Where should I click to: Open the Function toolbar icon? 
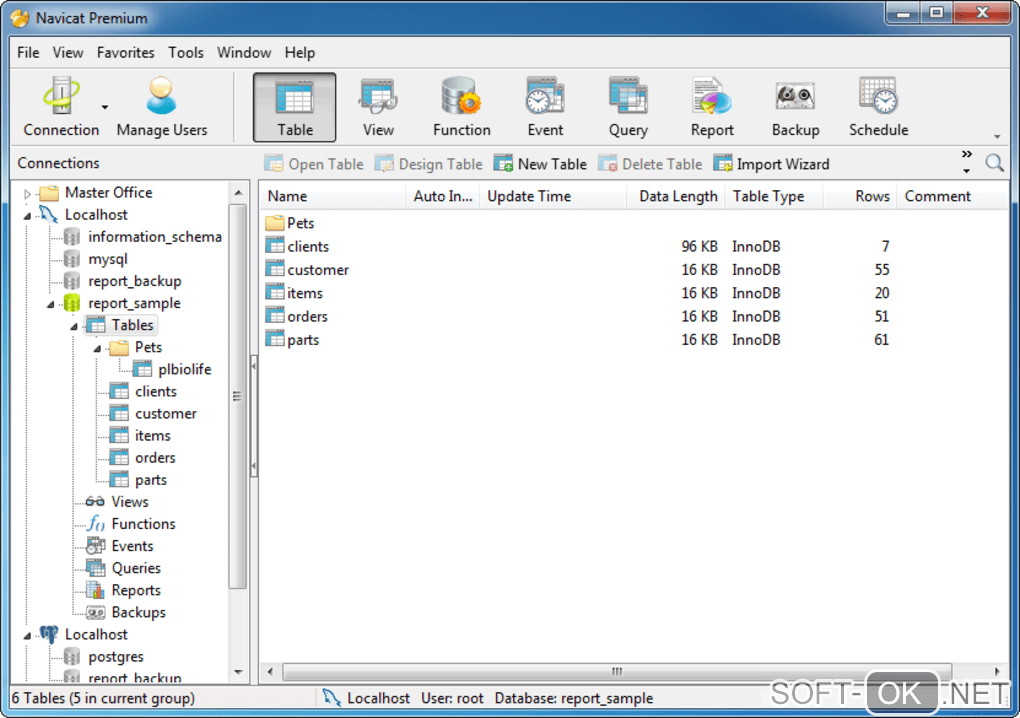[x=461, y=107]
